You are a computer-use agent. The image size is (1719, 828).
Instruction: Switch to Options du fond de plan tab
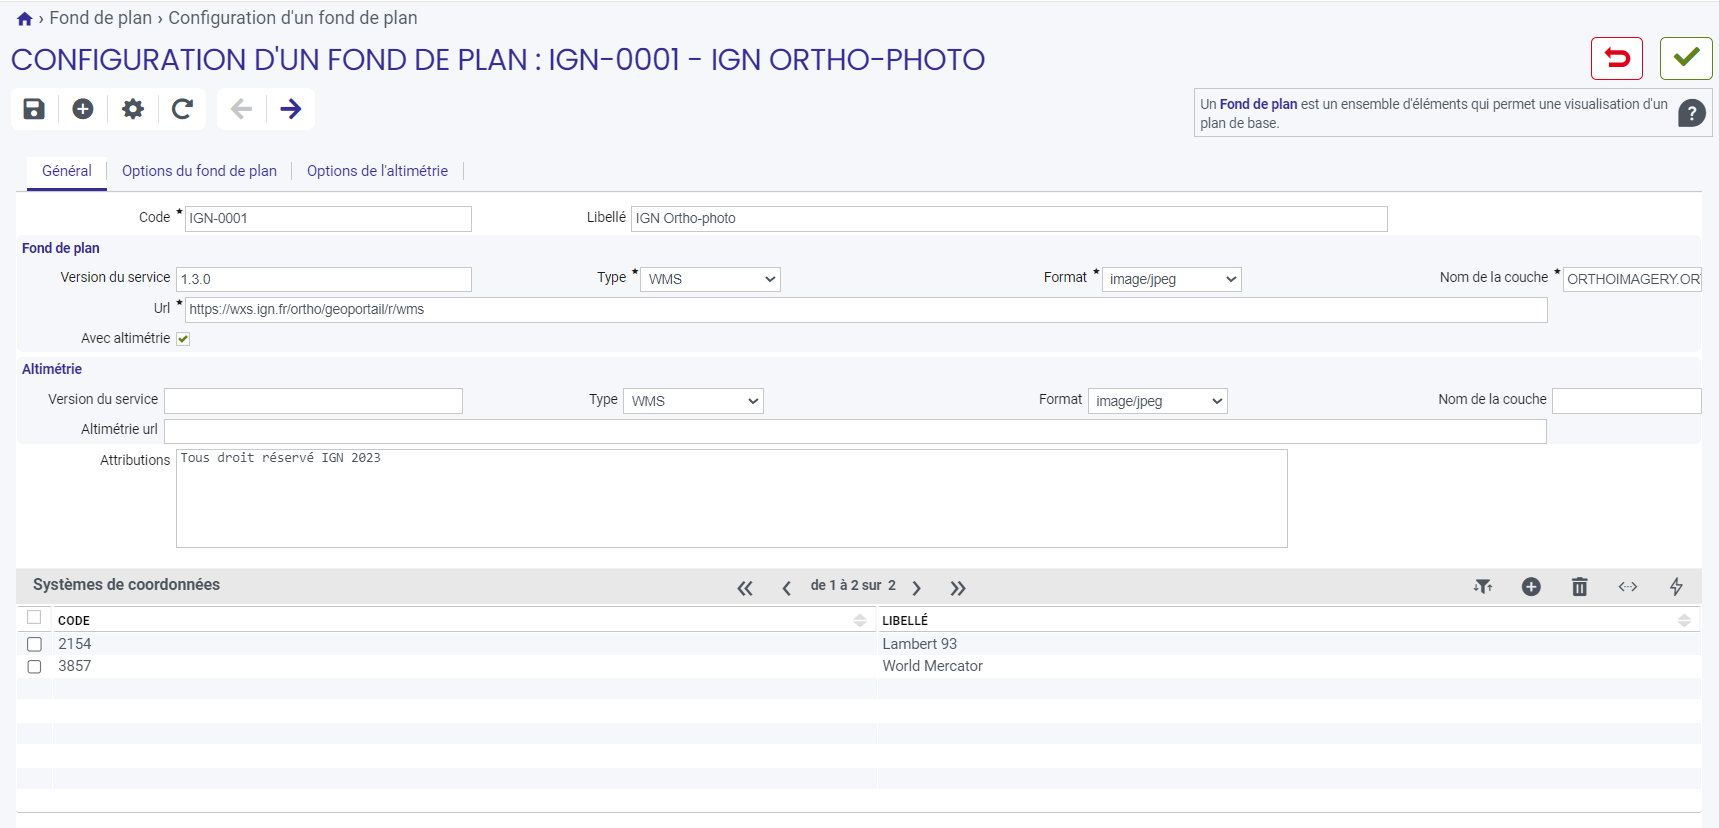199,171
